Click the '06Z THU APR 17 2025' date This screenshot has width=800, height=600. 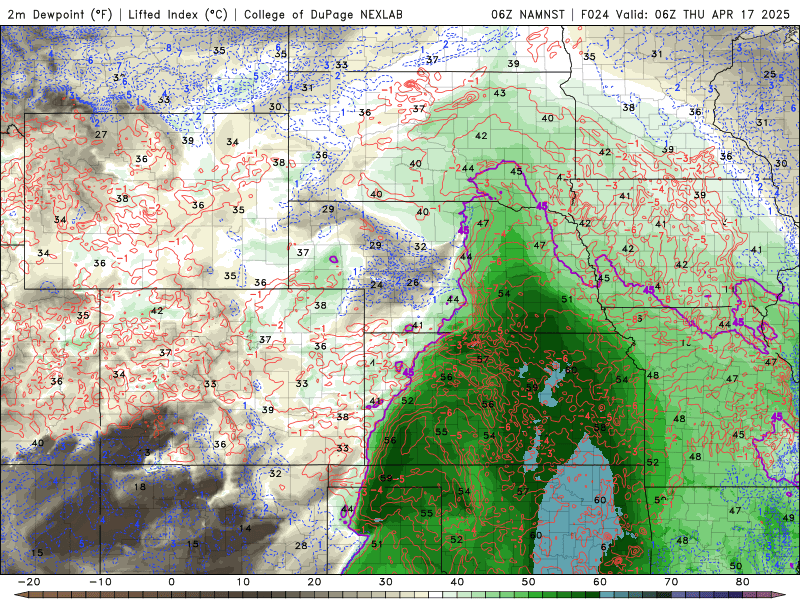pos(722,14)
